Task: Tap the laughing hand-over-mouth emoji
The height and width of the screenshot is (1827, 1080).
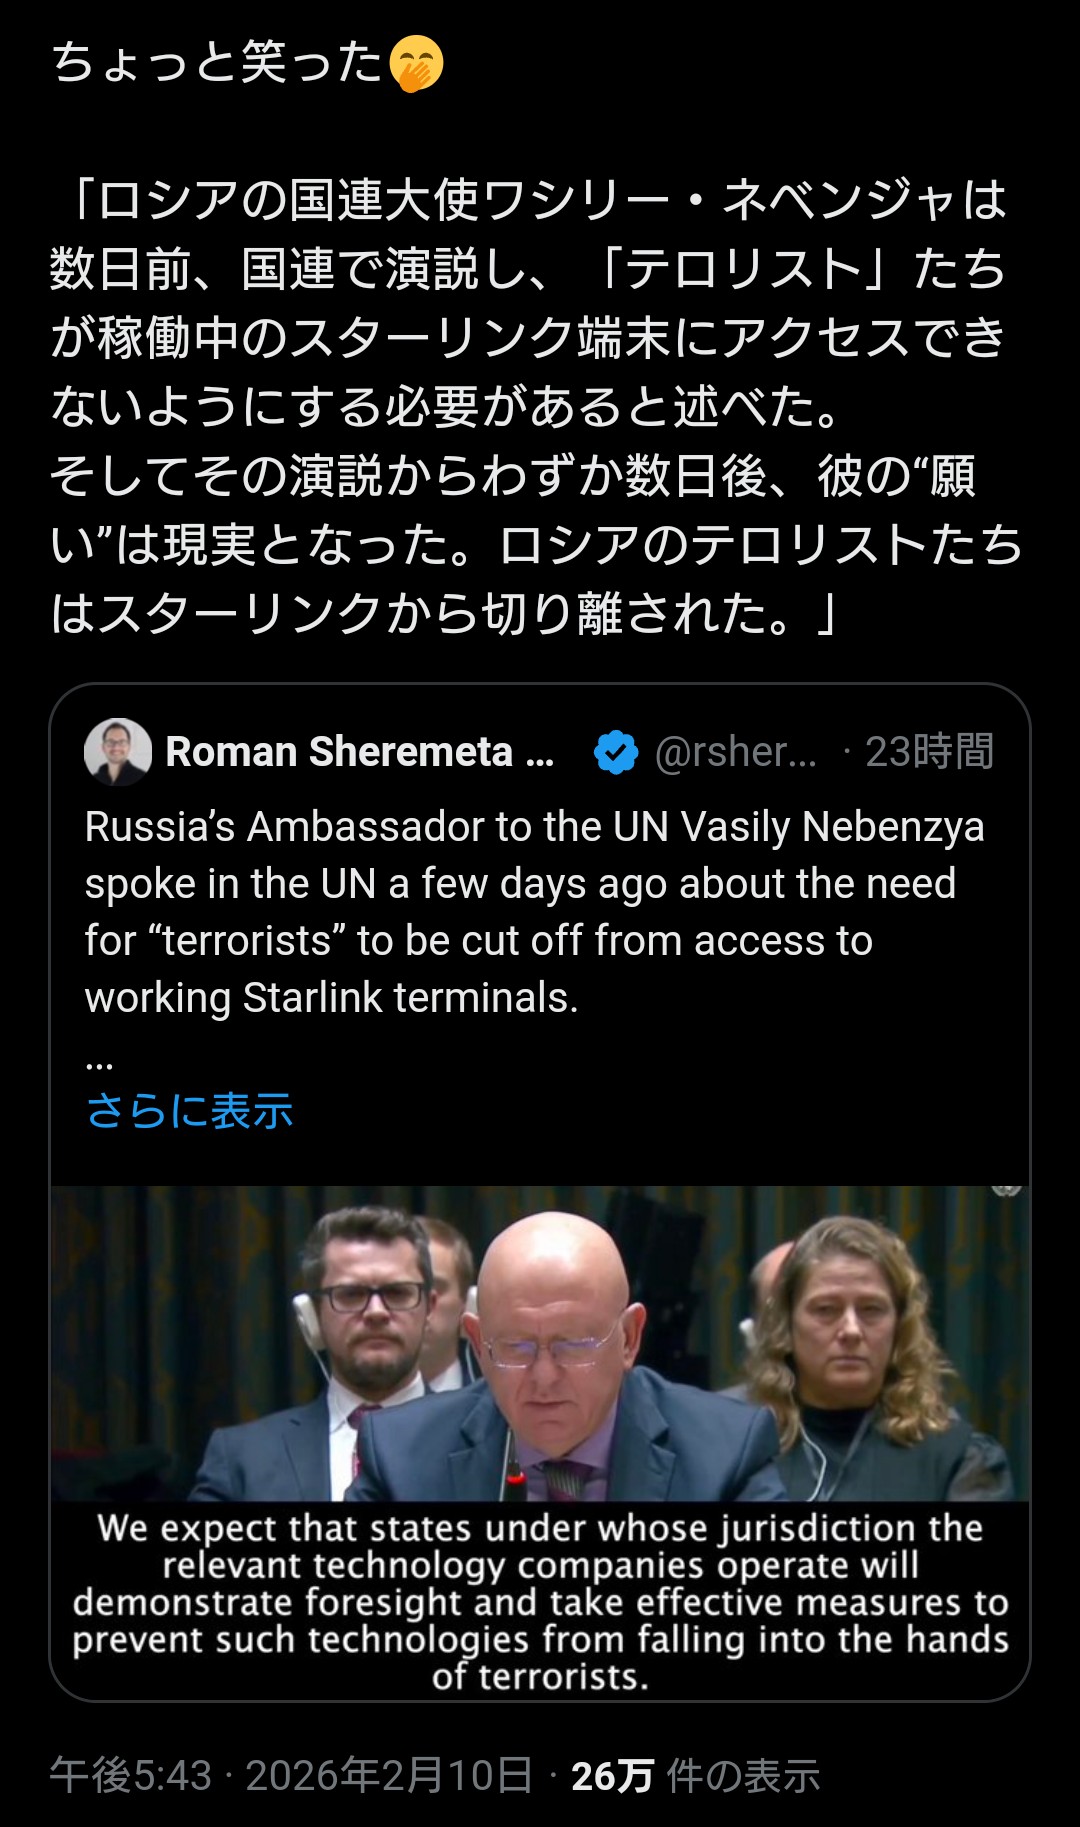Action: tap(415, 64)
